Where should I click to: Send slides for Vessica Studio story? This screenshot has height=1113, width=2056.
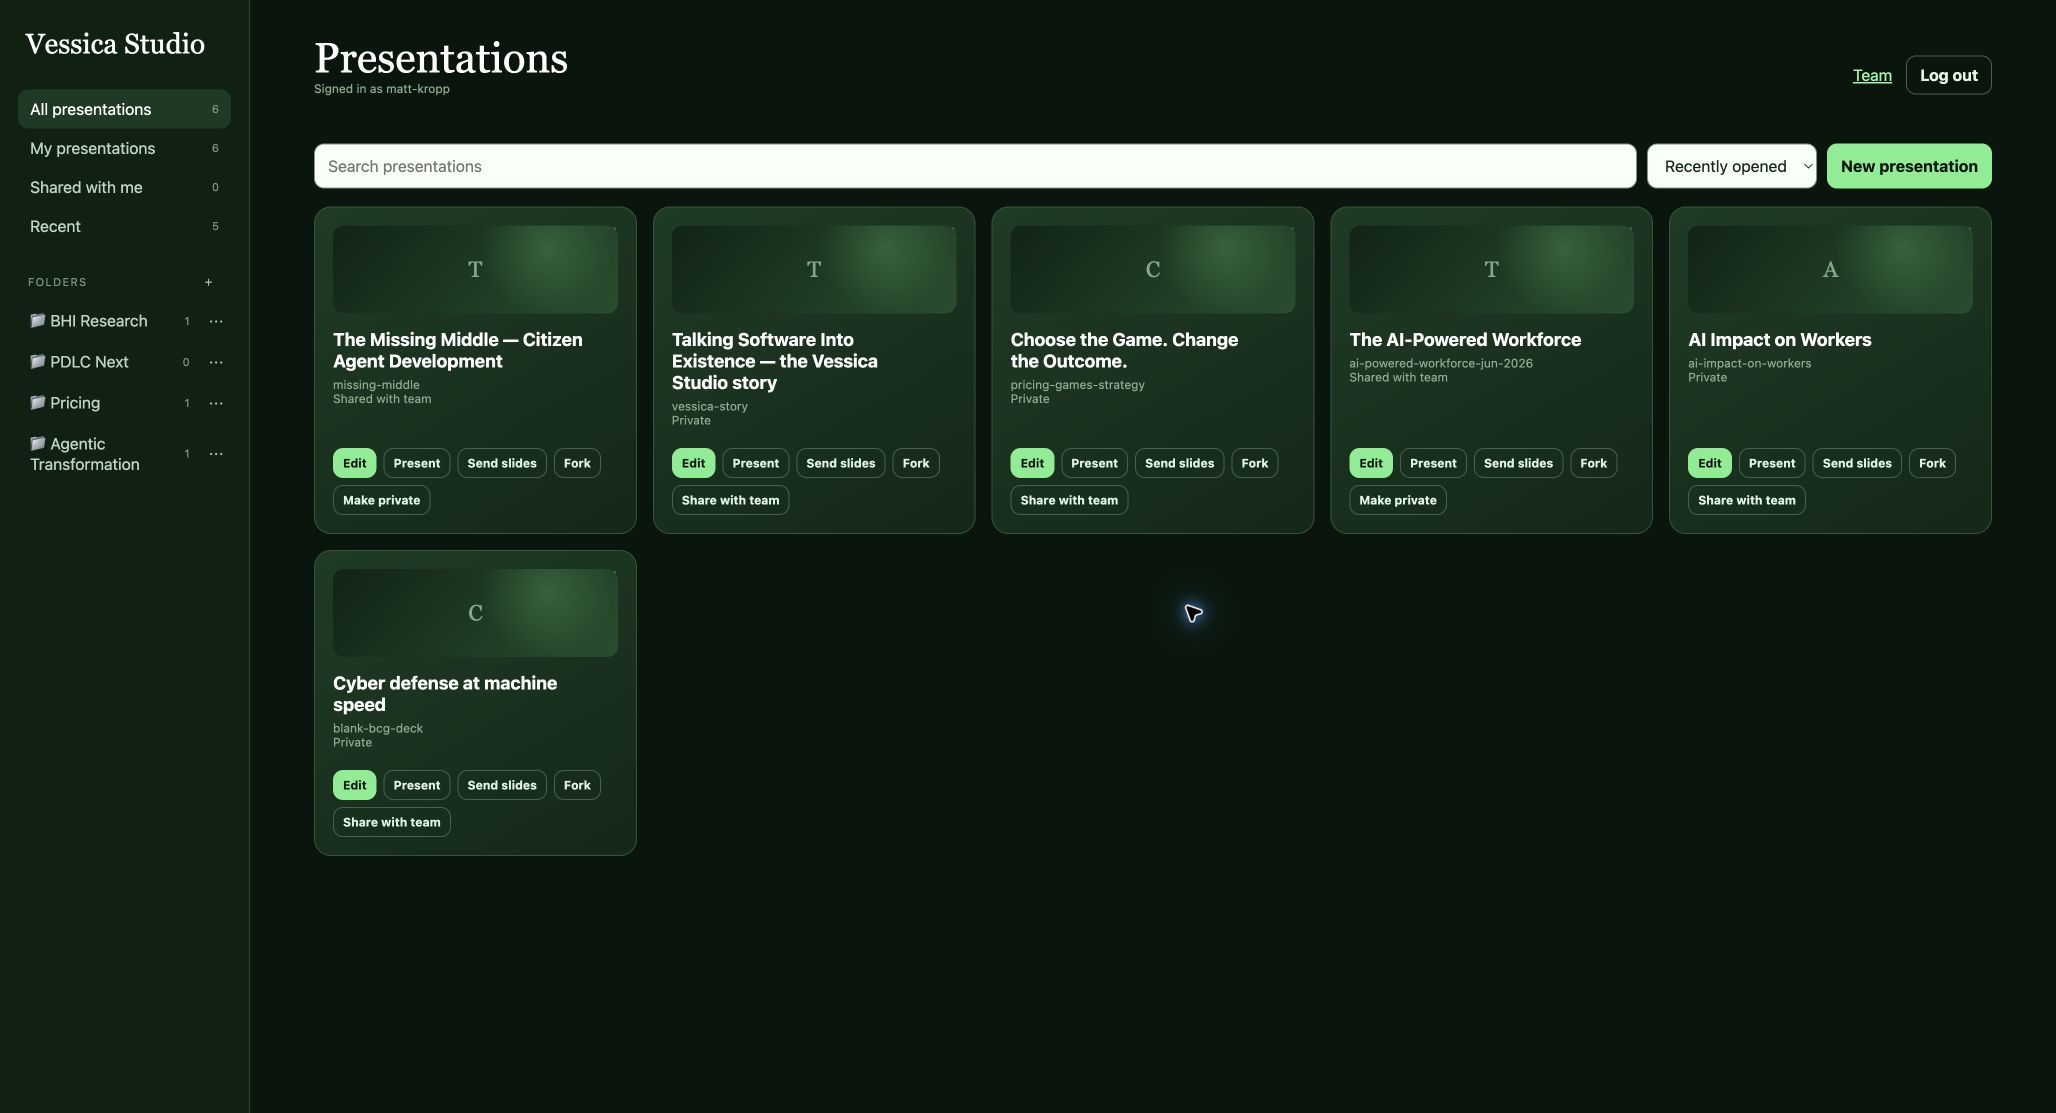[841, 463]
